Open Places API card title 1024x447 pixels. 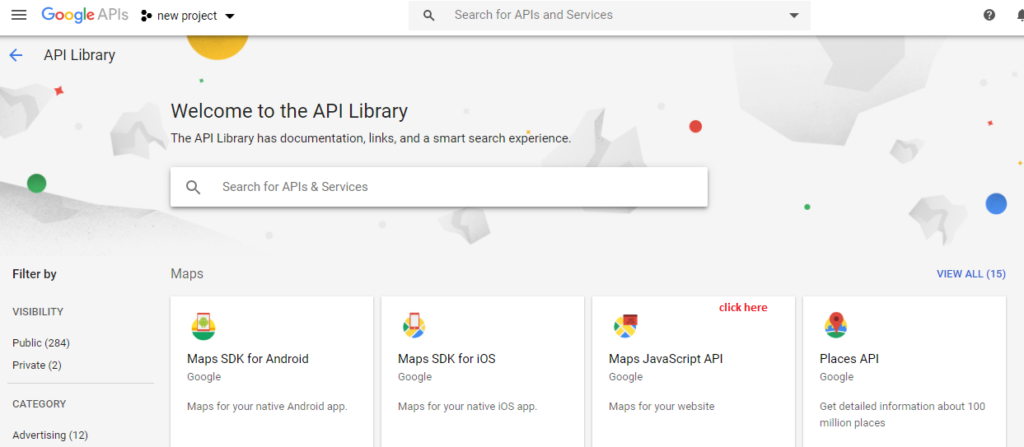coord(849,359)
